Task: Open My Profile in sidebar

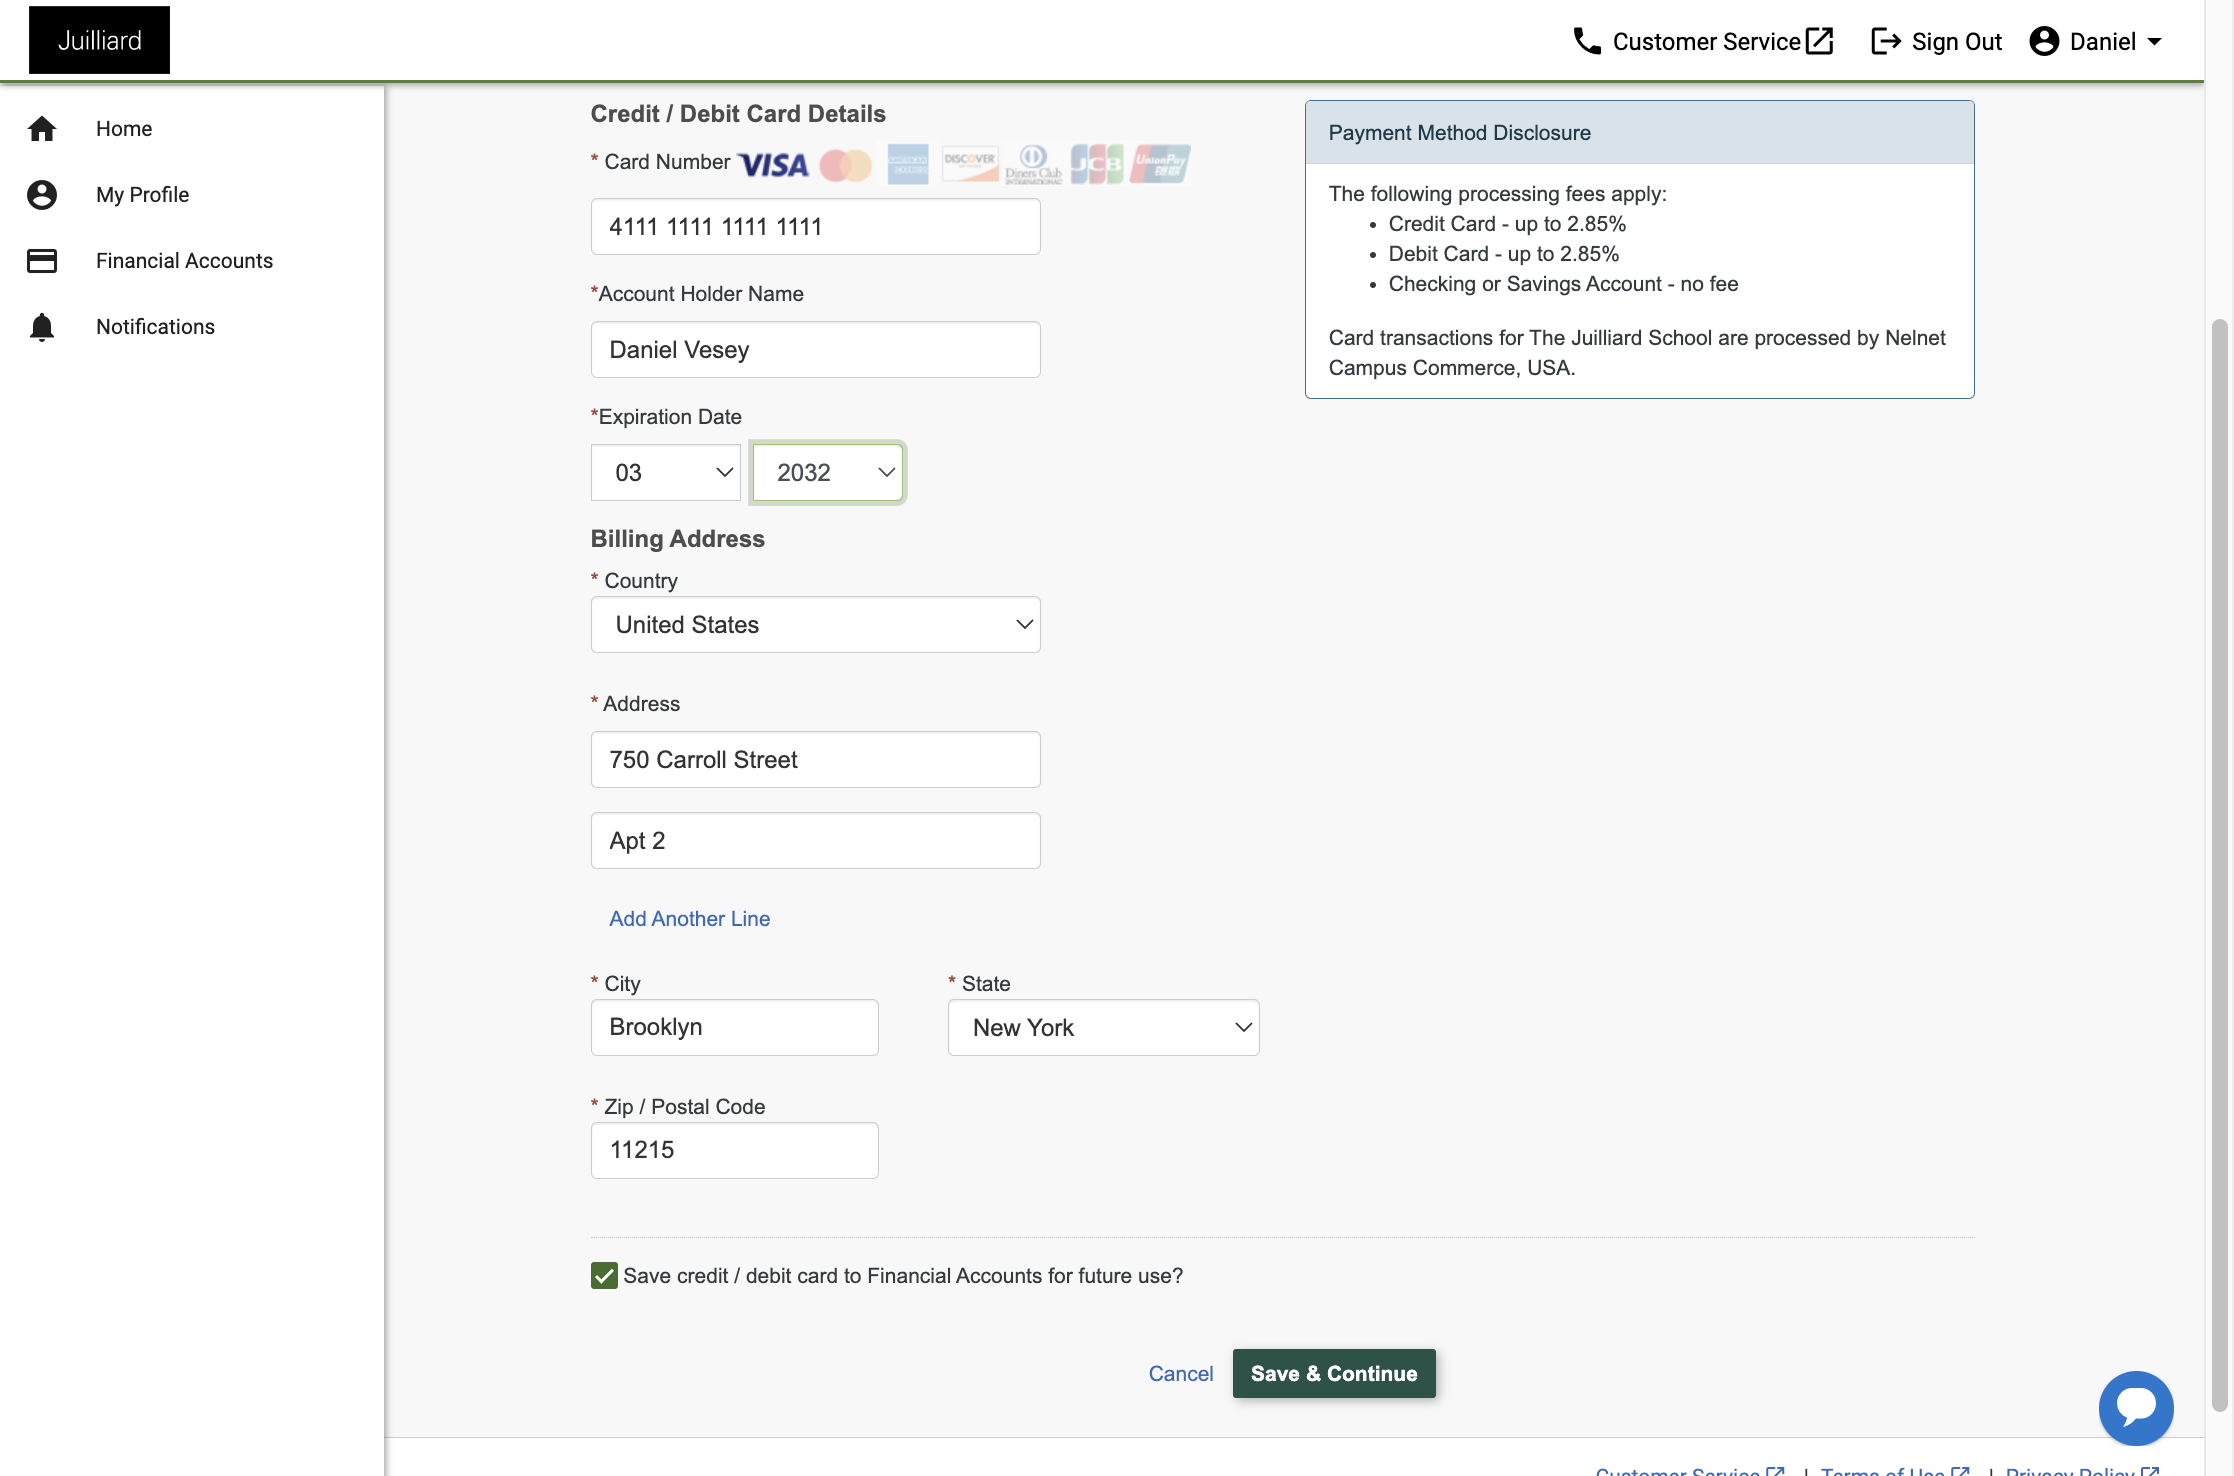Action: click(x=142, y=195)
